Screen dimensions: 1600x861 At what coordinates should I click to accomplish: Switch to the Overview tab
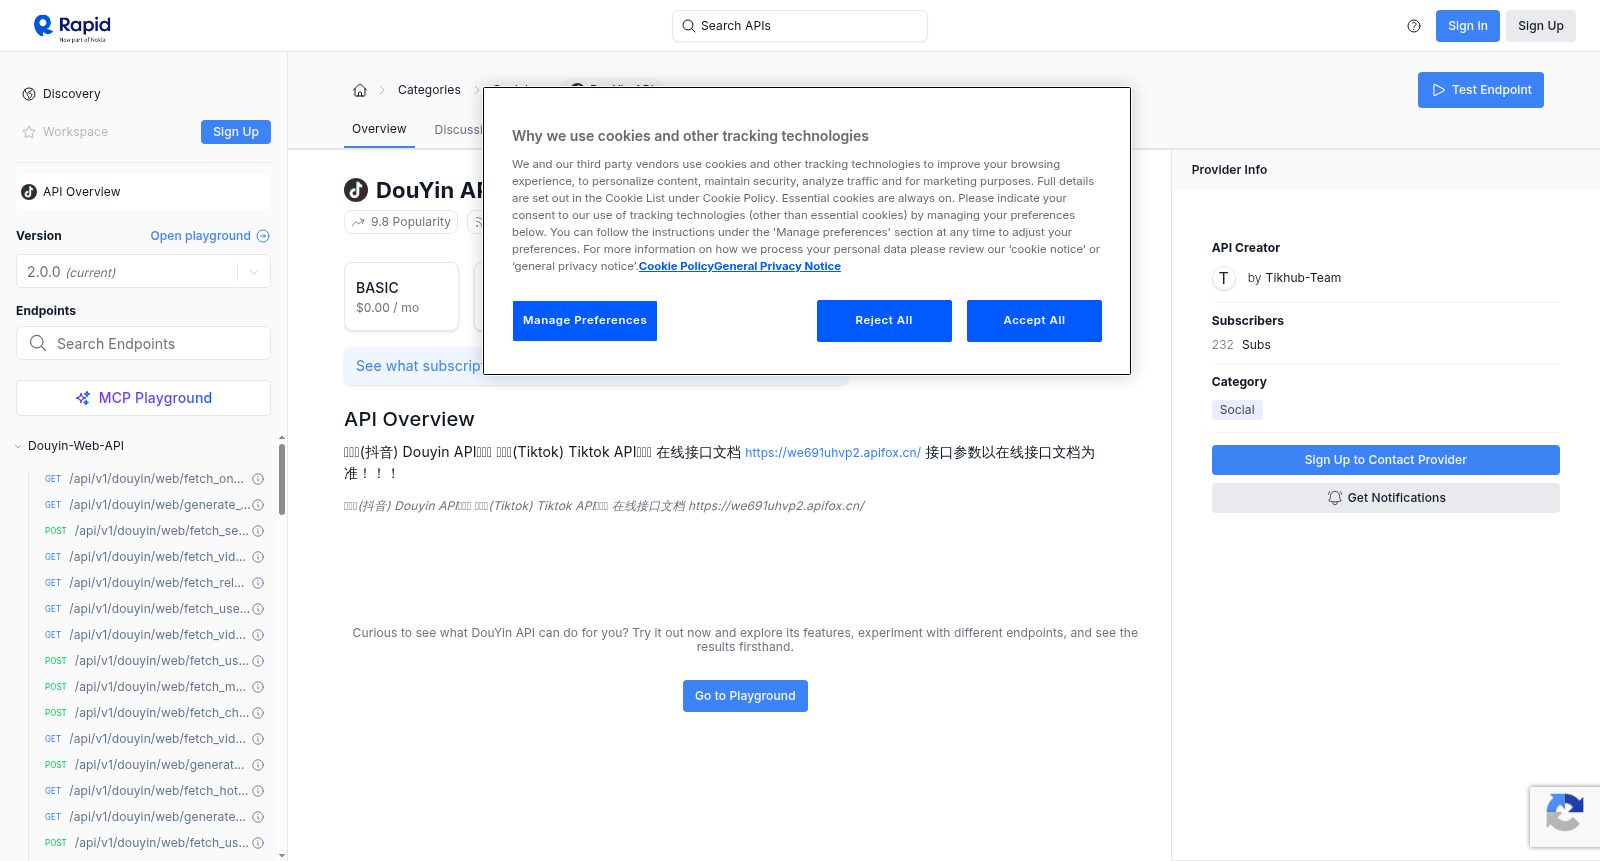(x=379, y=130)
